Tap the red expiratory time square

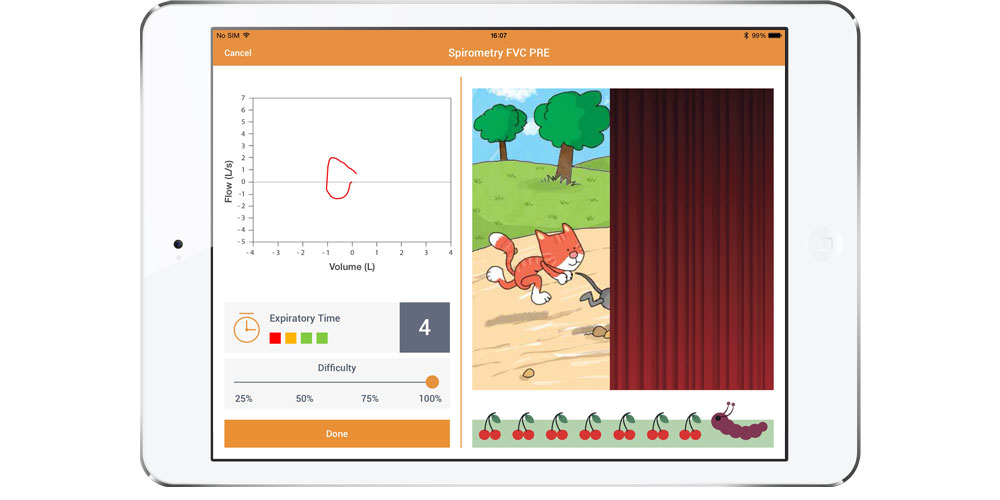pyautogui.click(x=275, y=338)
